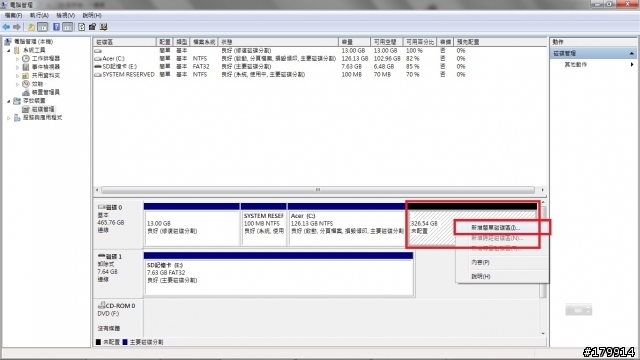Click drive icon of the Acer (C:) row
640x360 pixels.
[x=98, y=59]
